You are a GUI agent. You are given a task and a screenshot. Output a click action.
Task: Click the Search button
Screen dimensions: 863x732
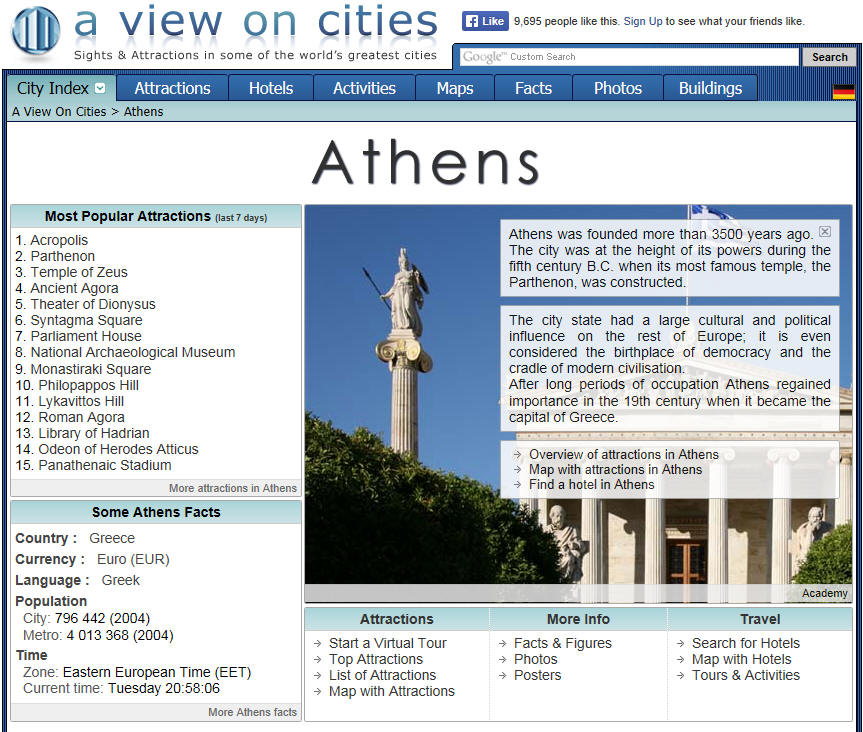[829, 57]
